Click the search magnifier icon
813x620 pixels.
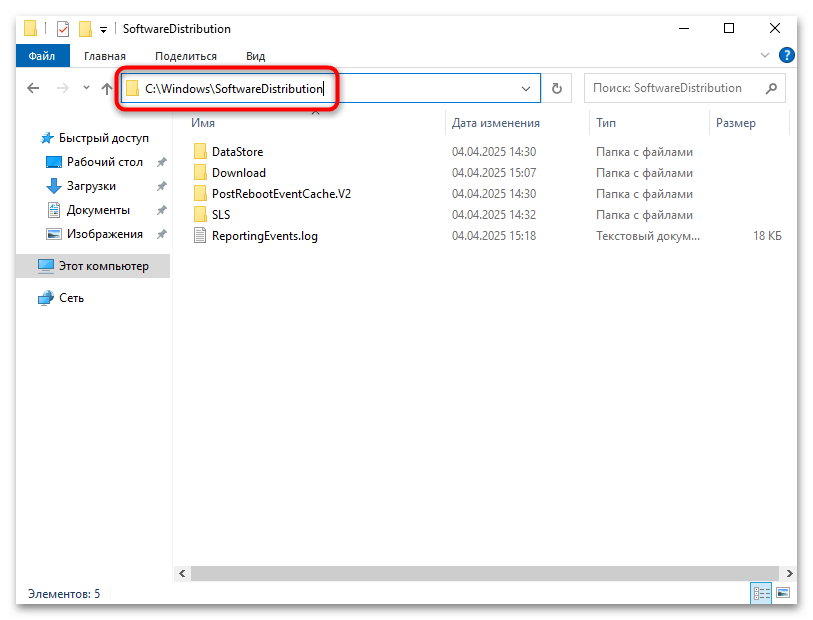[x=771, y=88]
